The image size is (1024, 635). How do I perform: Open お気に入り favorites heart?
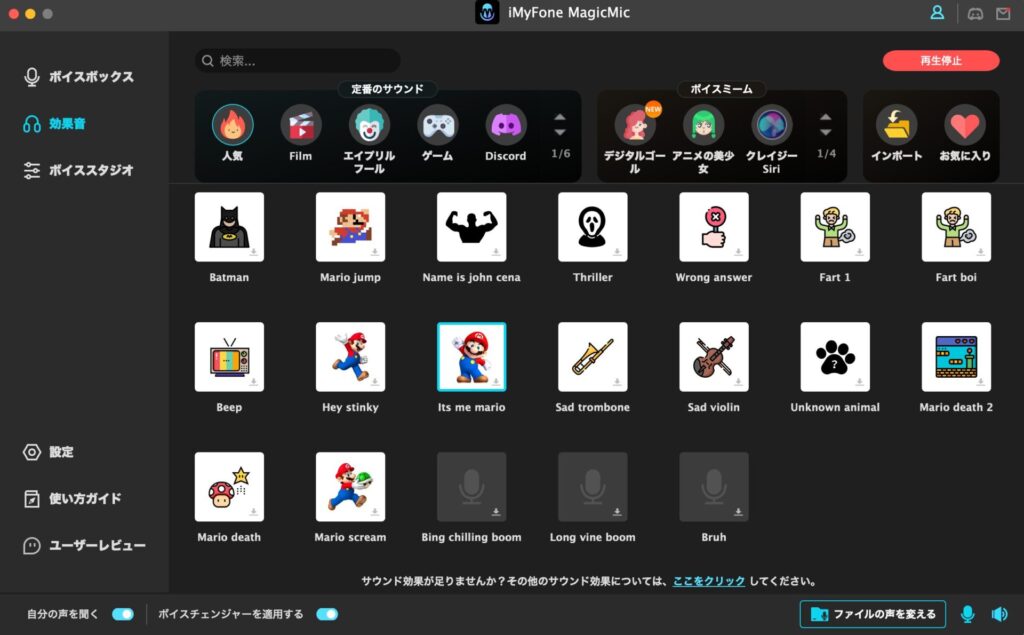click(x=965, y=125)
